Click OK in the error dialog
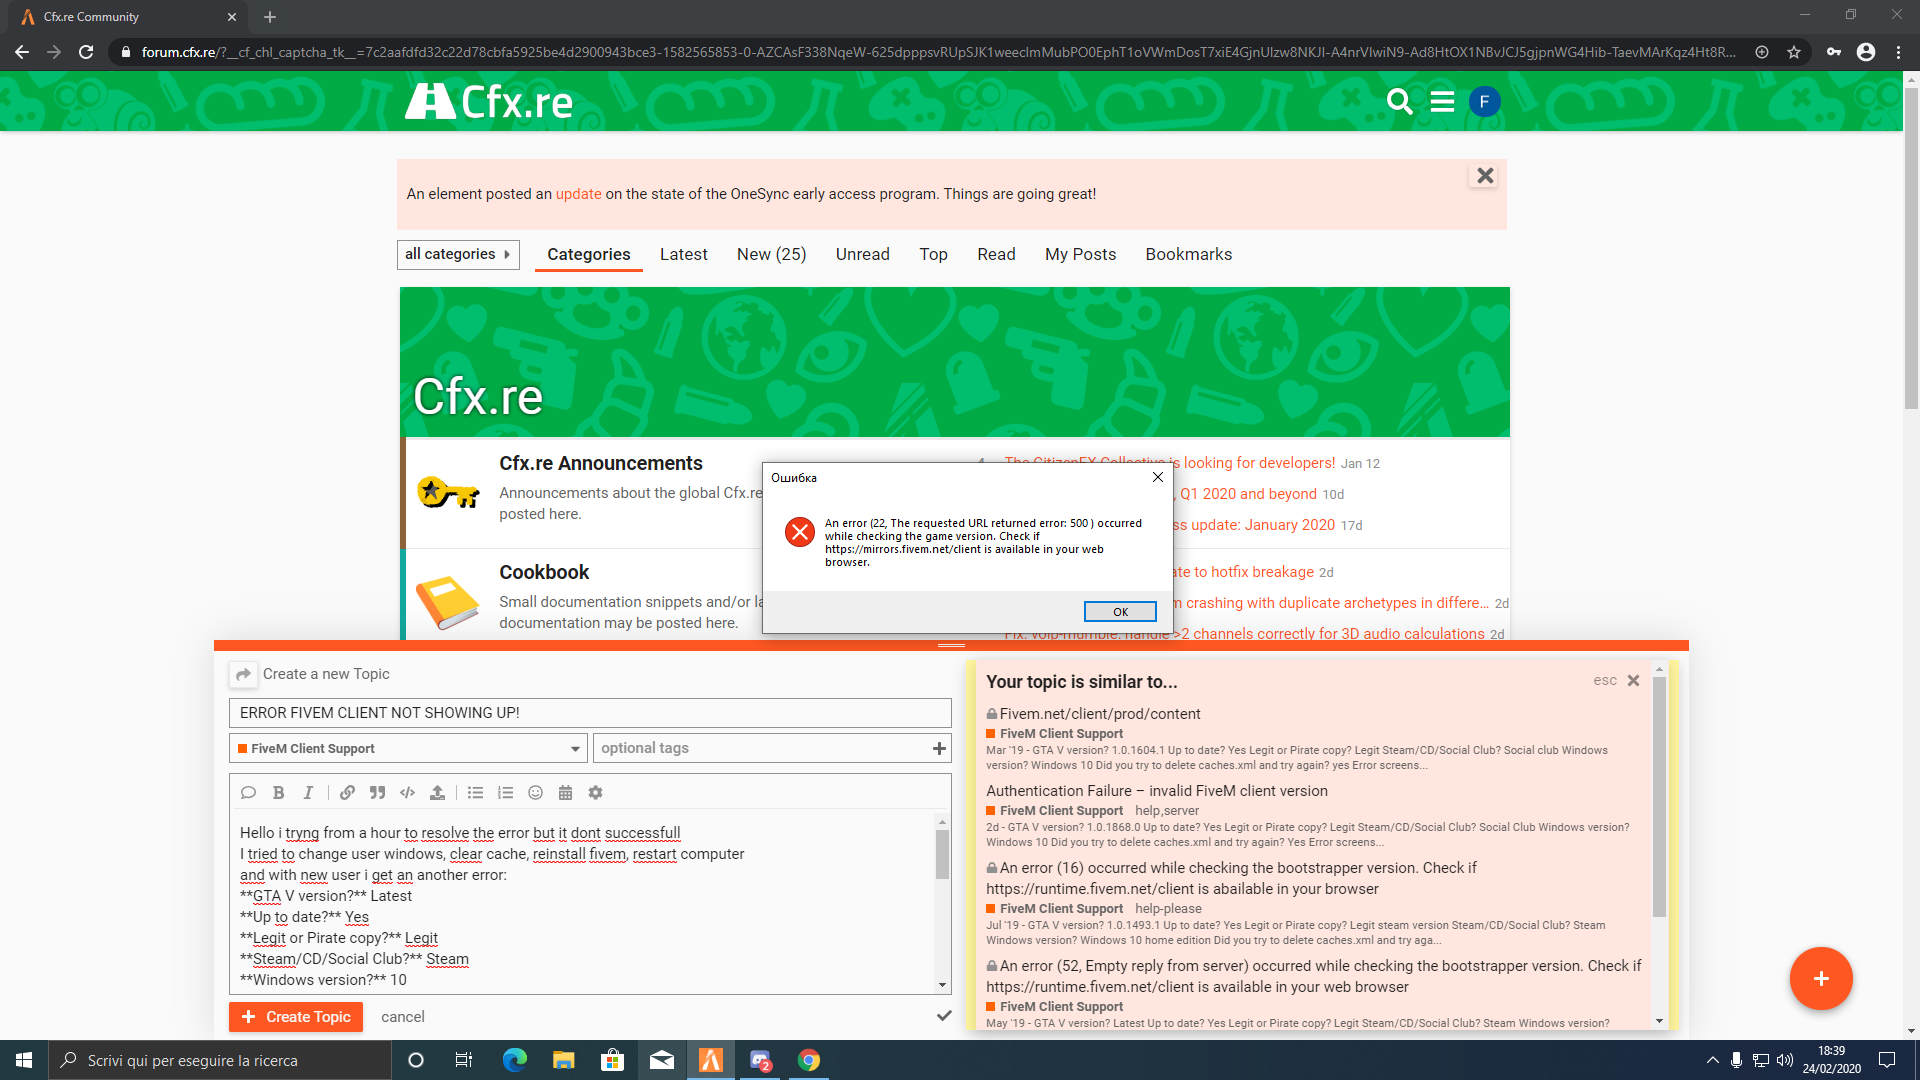The image size is (1920, 1080). coord(1120,612)
